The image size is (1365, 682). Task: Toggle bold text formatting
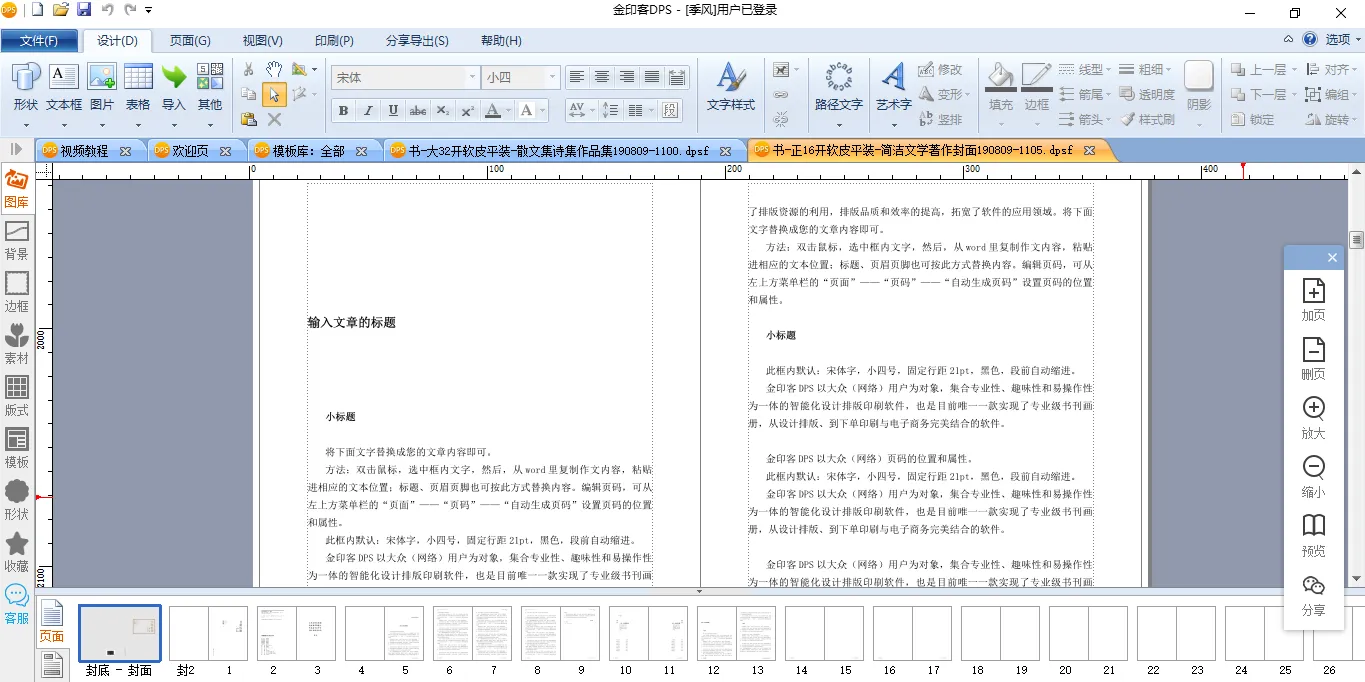(x=343, y=110)
